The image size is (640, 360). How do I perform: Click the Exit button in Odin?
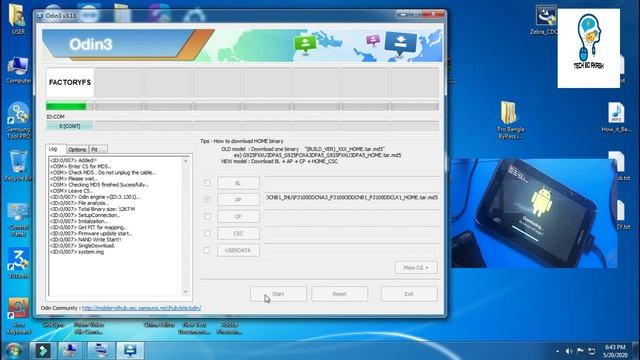coord(409,294)
